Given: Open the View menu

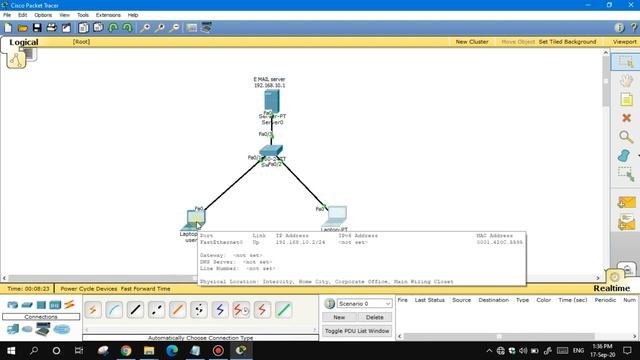Looking at the screenshot, I should (x=64, y=15).
